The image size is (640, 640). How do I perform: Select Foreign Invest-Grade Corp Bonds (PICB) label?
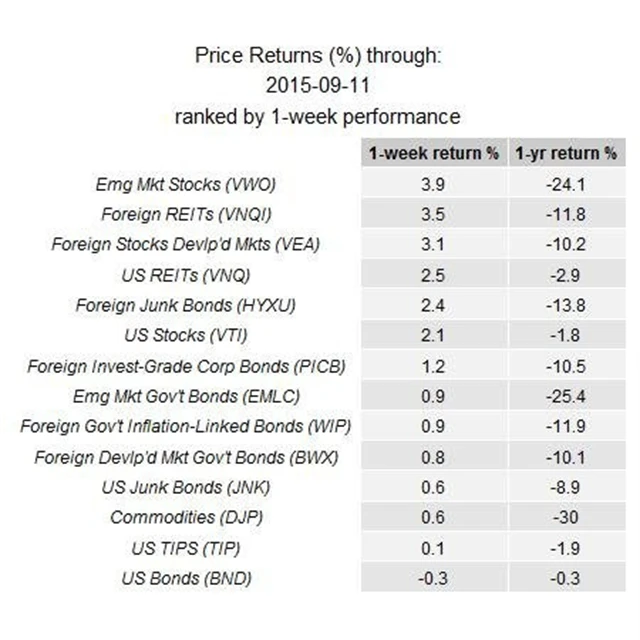pyautogui.click(x=185, y=366)
